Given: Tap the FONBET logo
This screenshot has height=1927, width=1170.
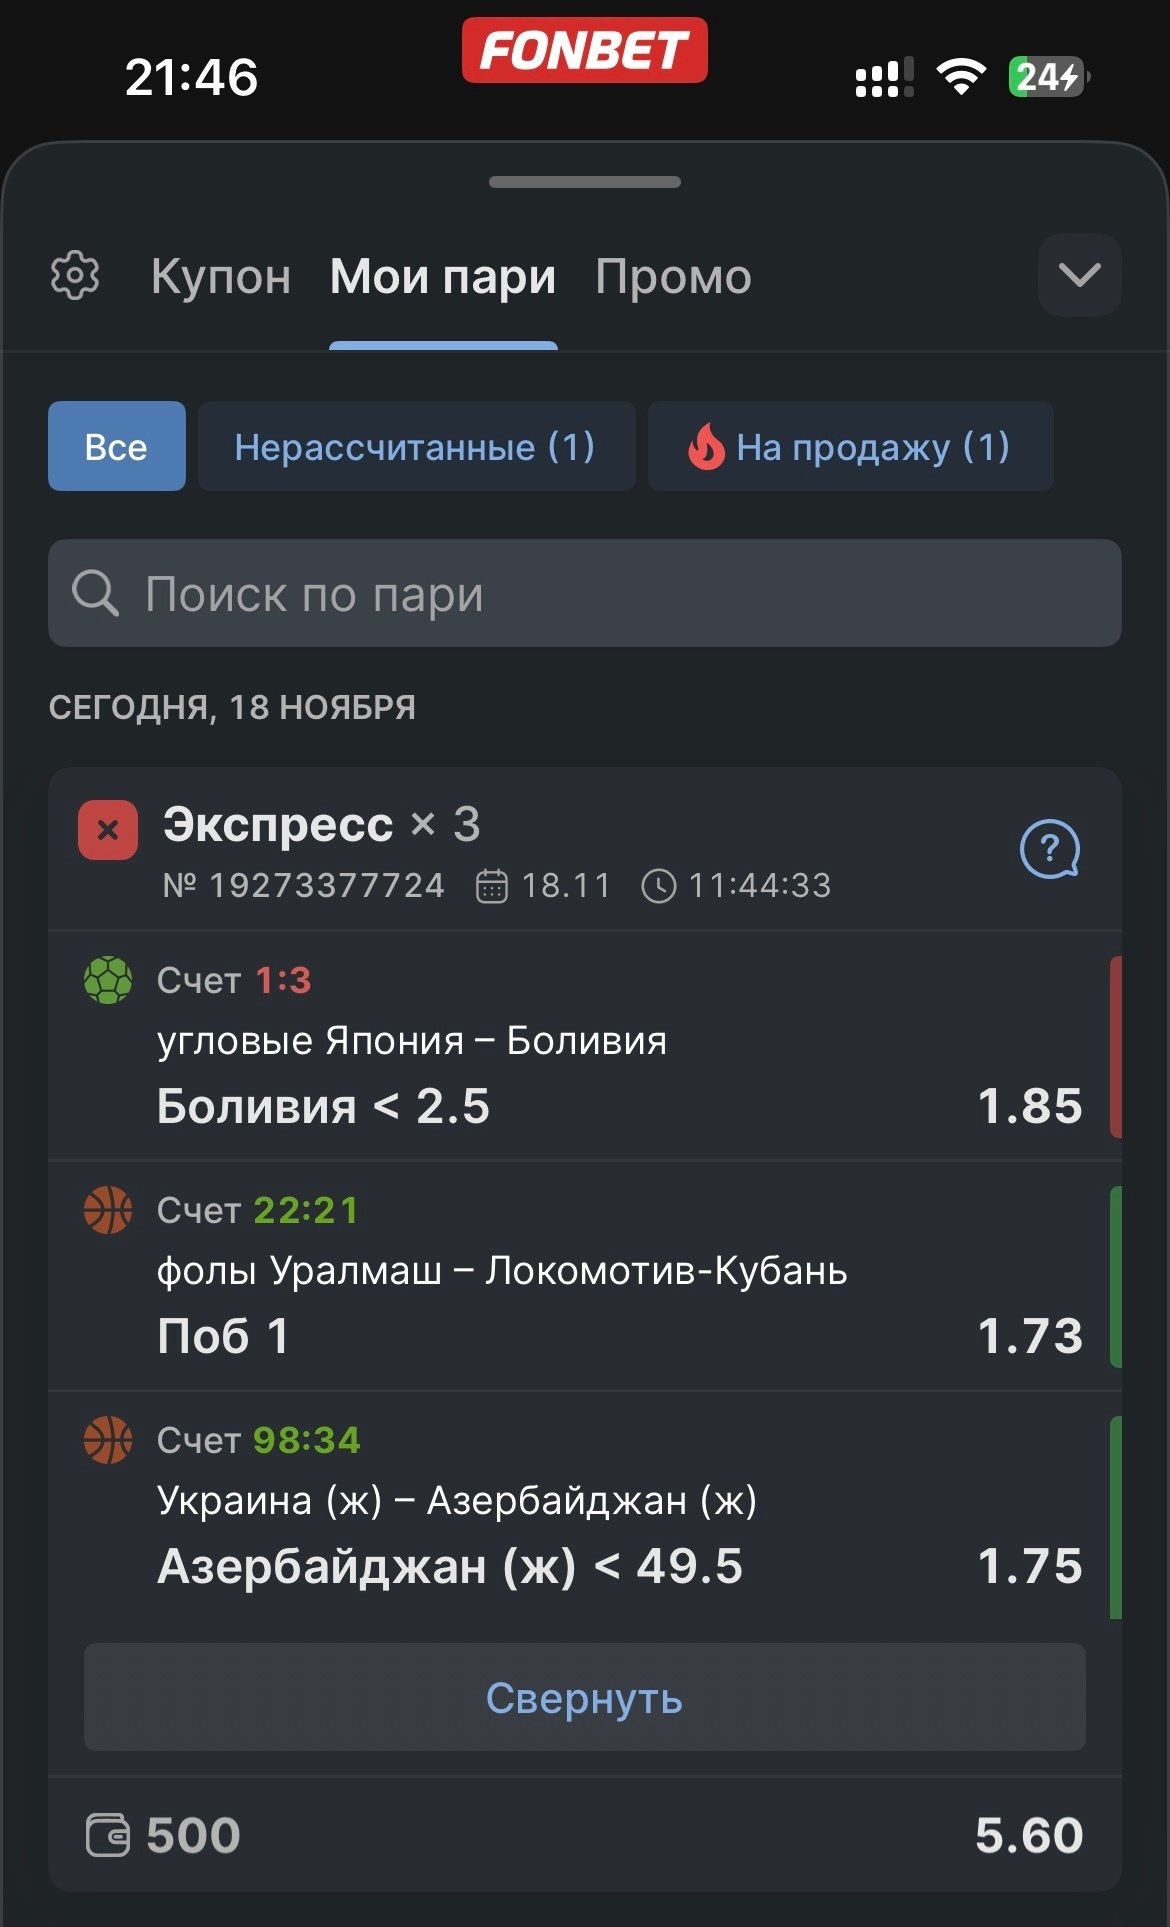Looking at the screenshot, I should pos(584,50).
